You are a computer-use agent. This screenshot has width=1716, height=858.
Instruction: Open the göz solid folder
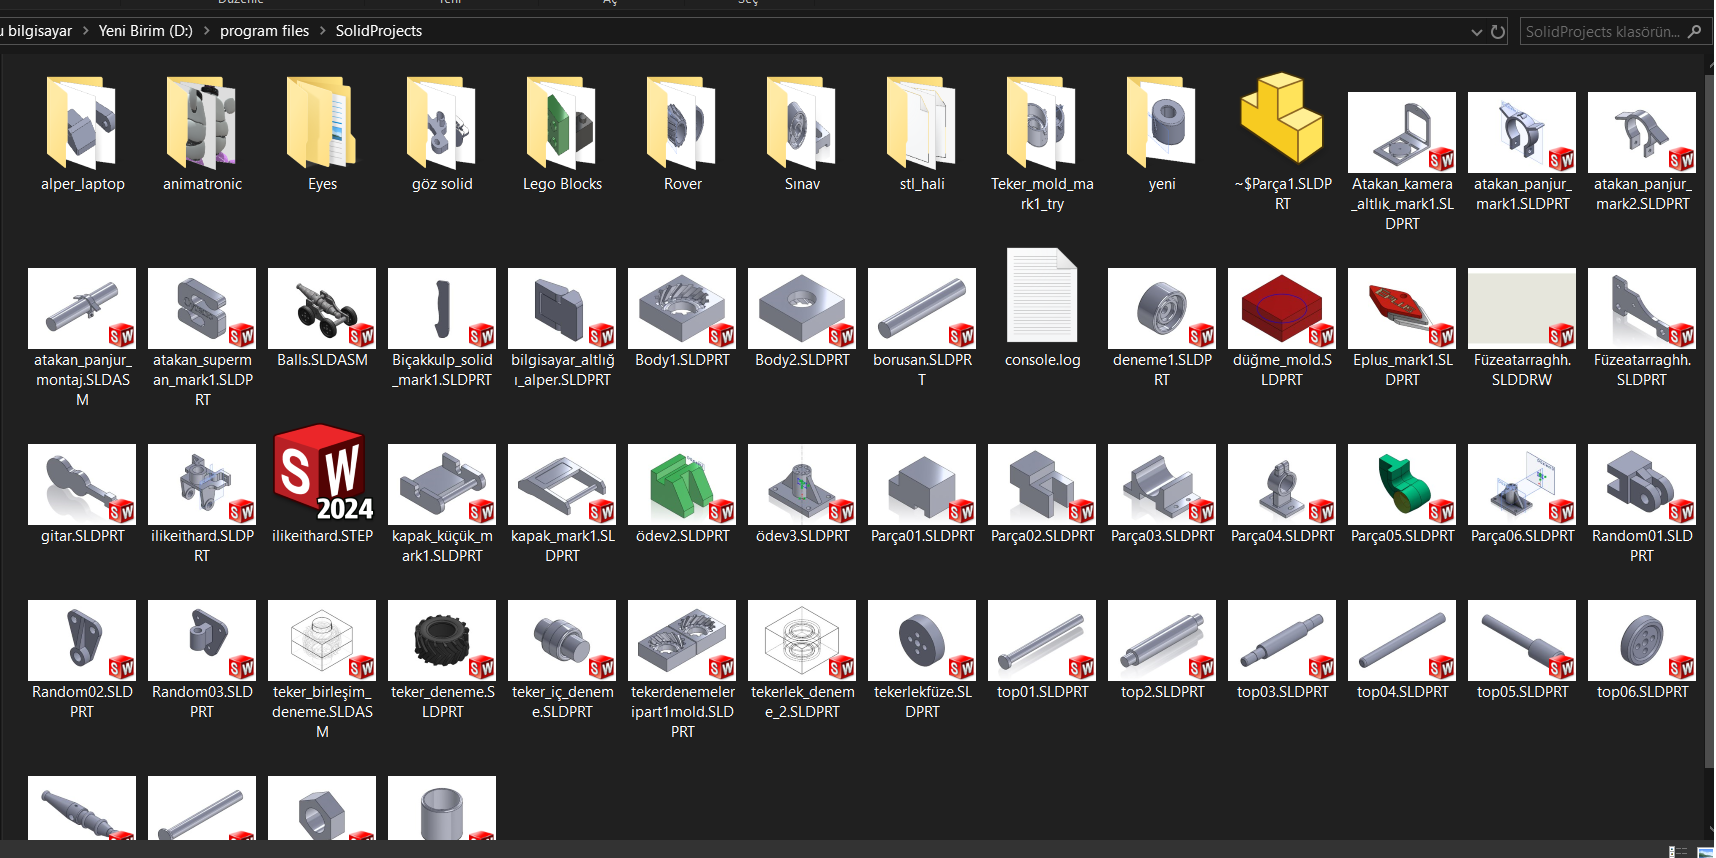pyautogui.click(x=442, y=133)
